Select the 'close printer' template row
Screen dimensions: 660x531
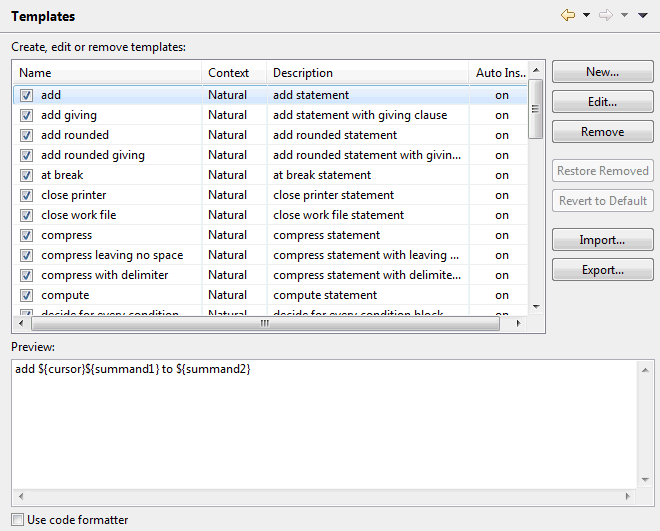[74, 195]
